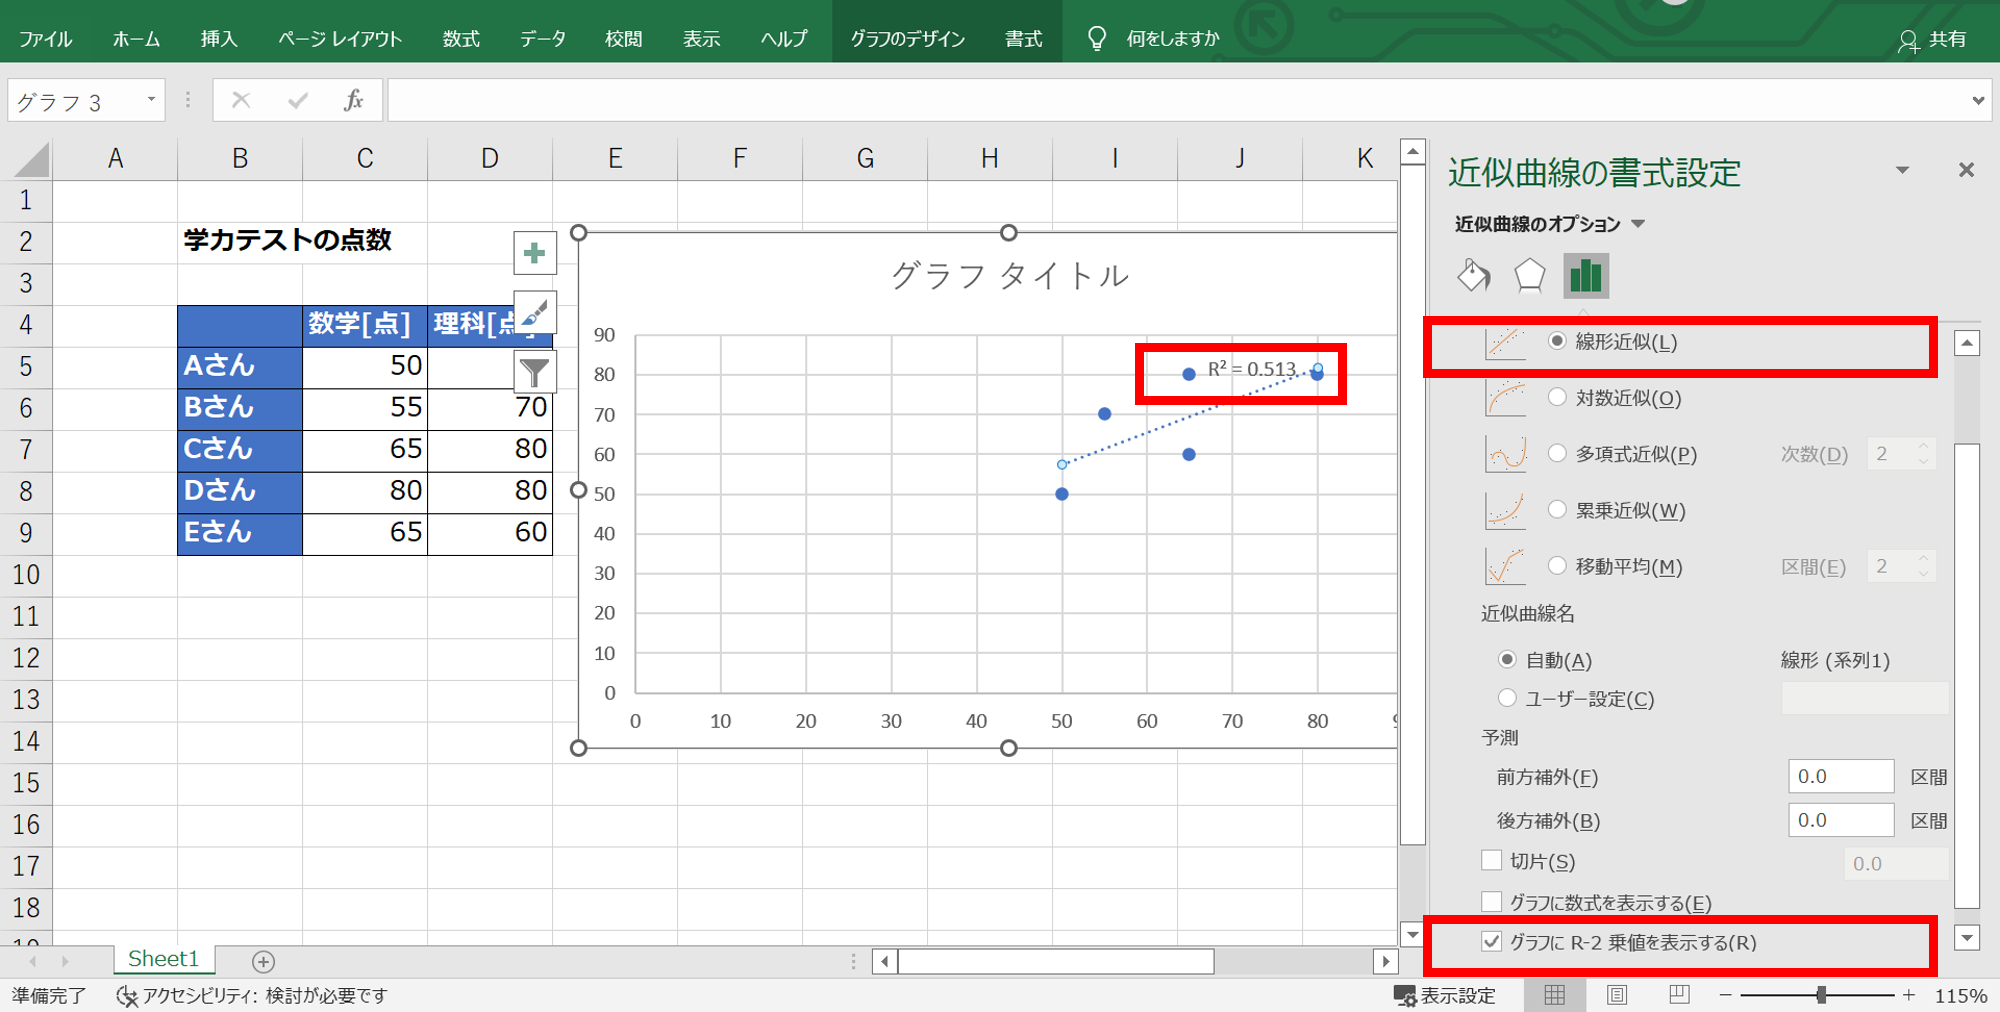Click the power trendline preview icon
This screenshot has width=2000, height=1012.
click(1506, 510)
